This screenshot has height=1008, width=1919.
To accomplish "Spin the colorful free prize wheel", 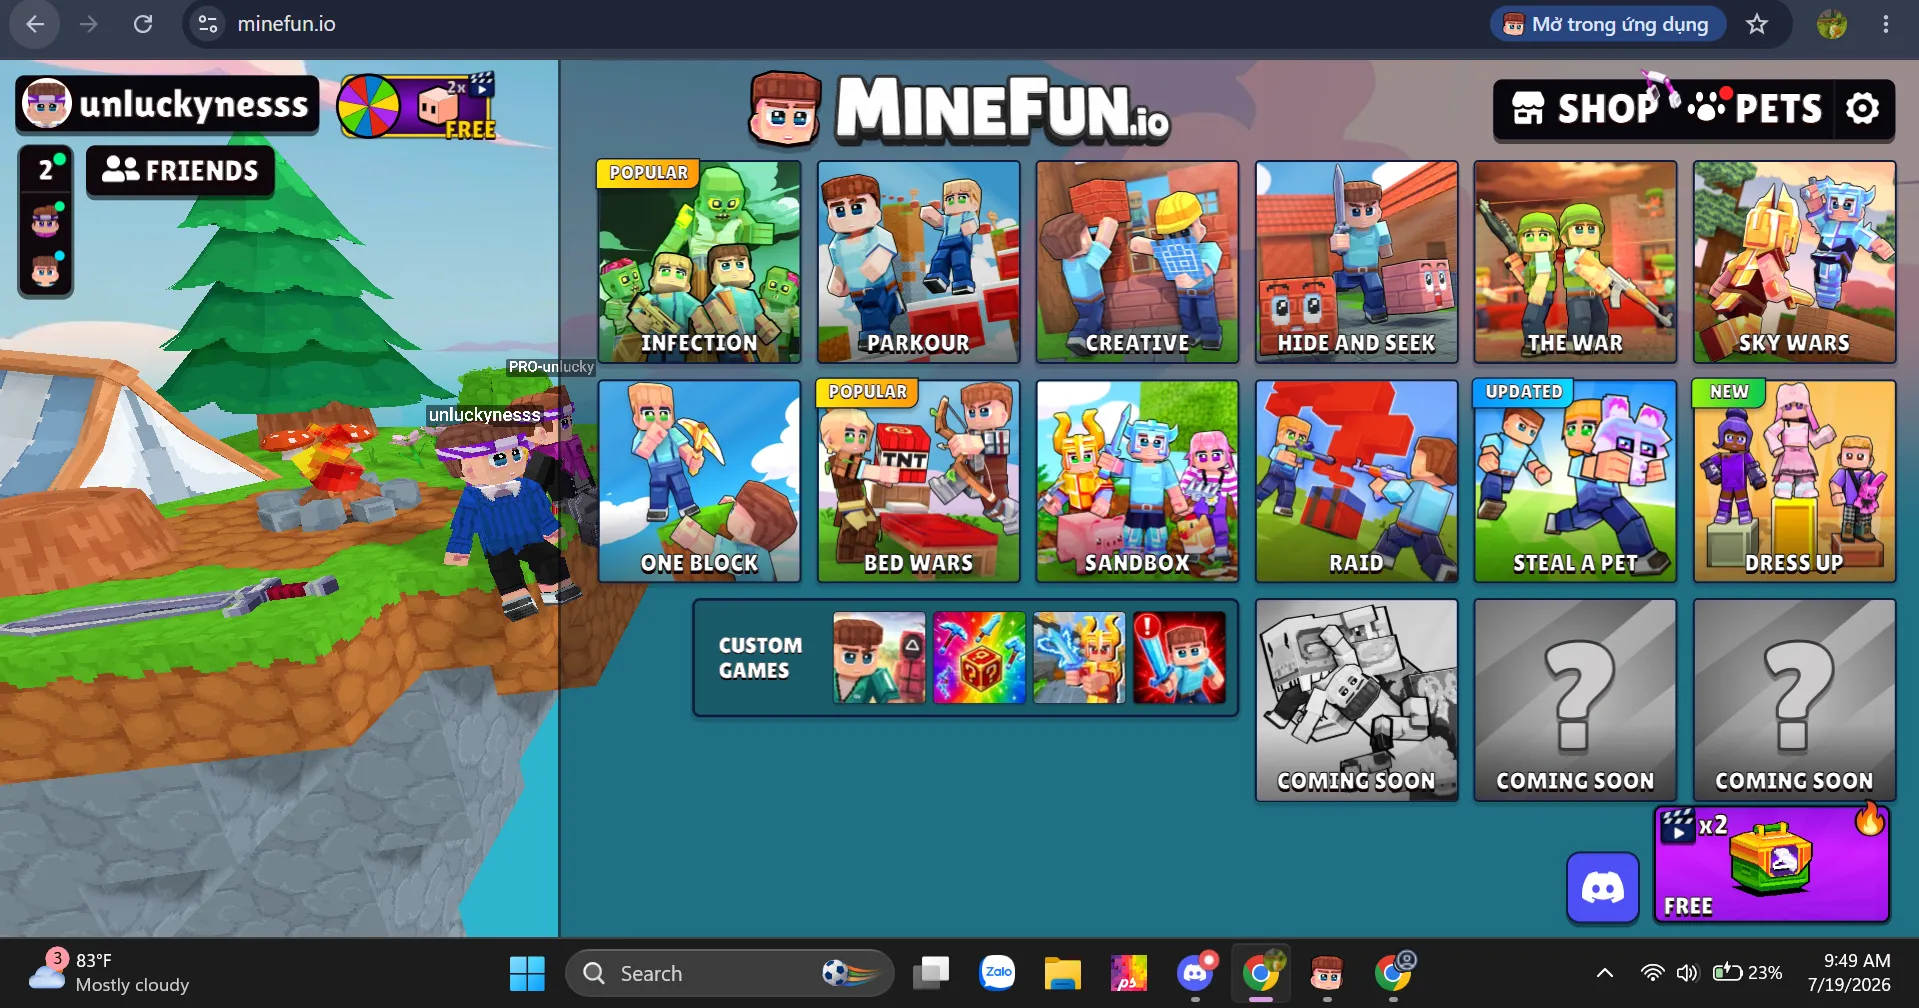I will click(x=369, y=106).
